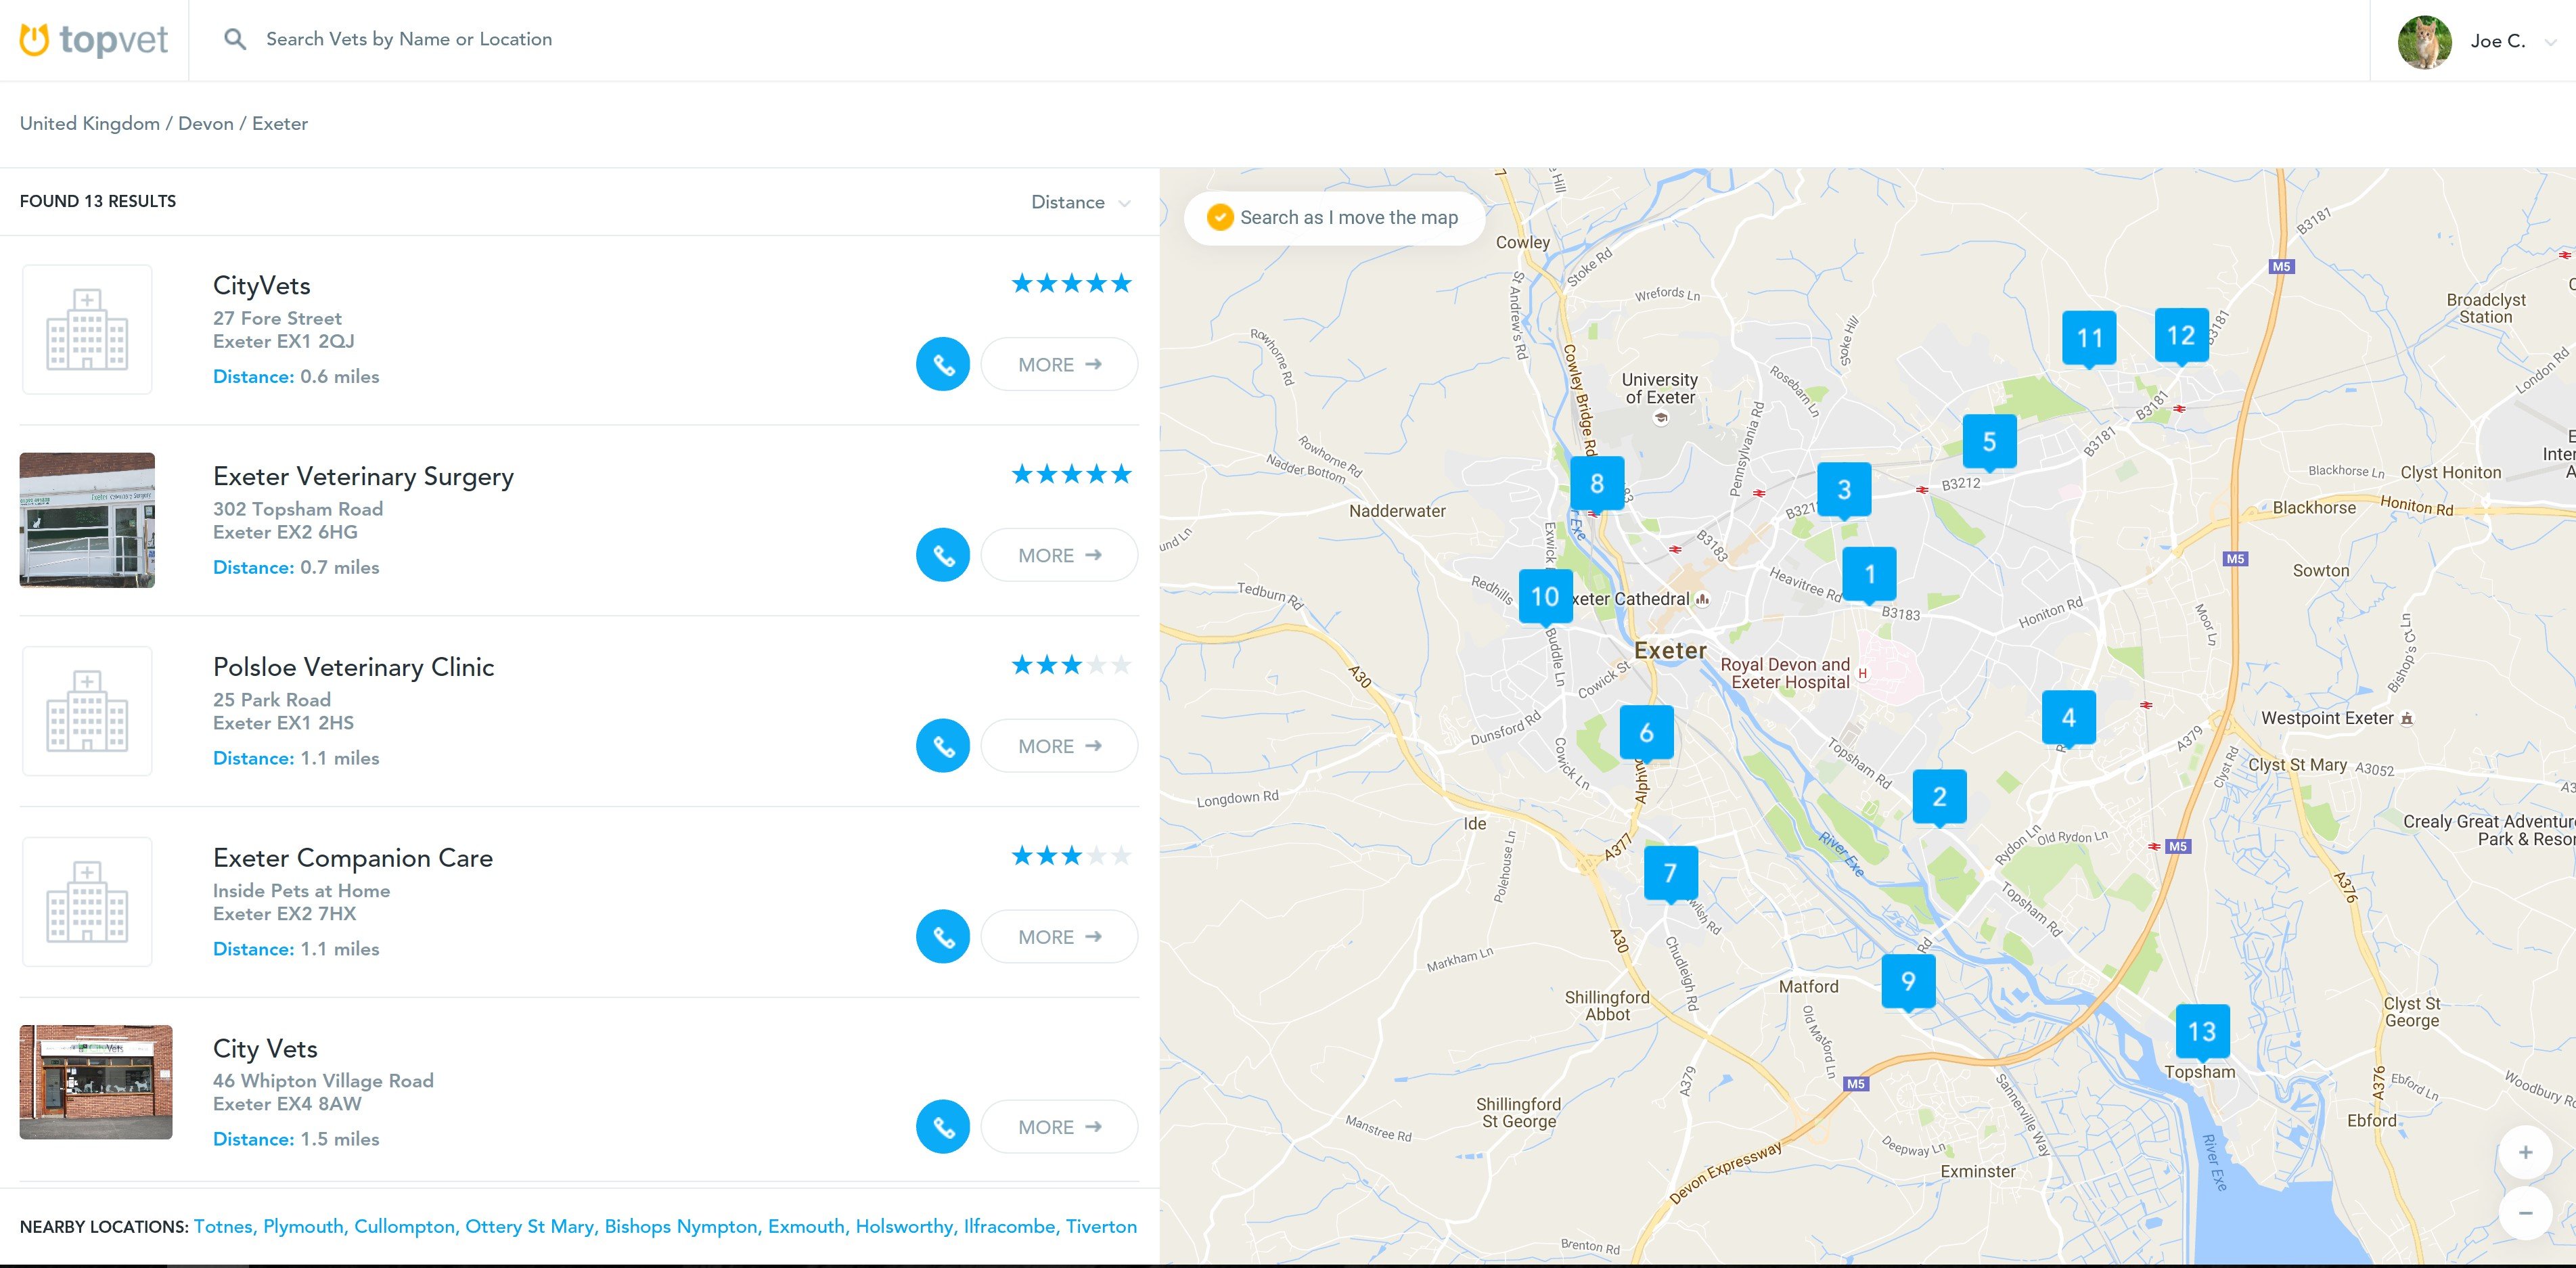Image resolution: width=2576 pixels, height=1268 pixels.
Task: Select map marker 13
Action: tap(2202, 1032)
